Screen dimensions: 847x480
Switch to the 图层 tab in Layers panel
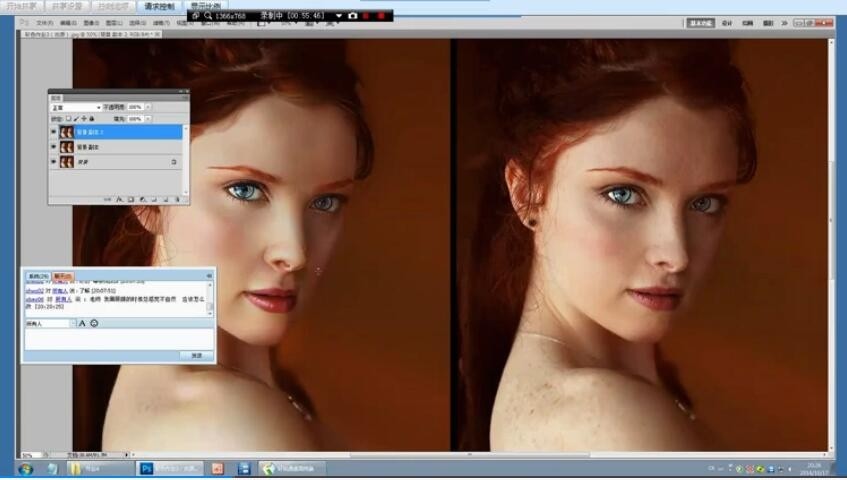(x=56, y=98)
